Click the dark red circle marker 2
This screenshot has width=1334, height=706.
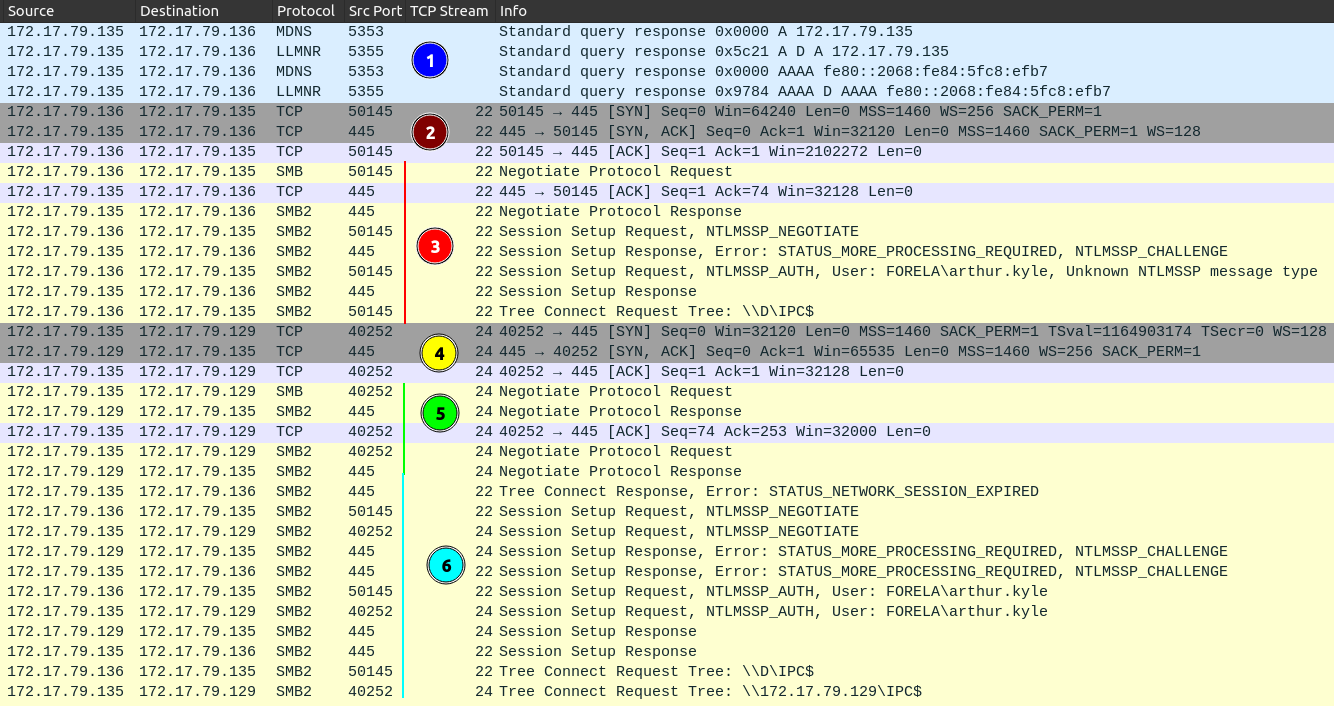(x=430, y=132)
